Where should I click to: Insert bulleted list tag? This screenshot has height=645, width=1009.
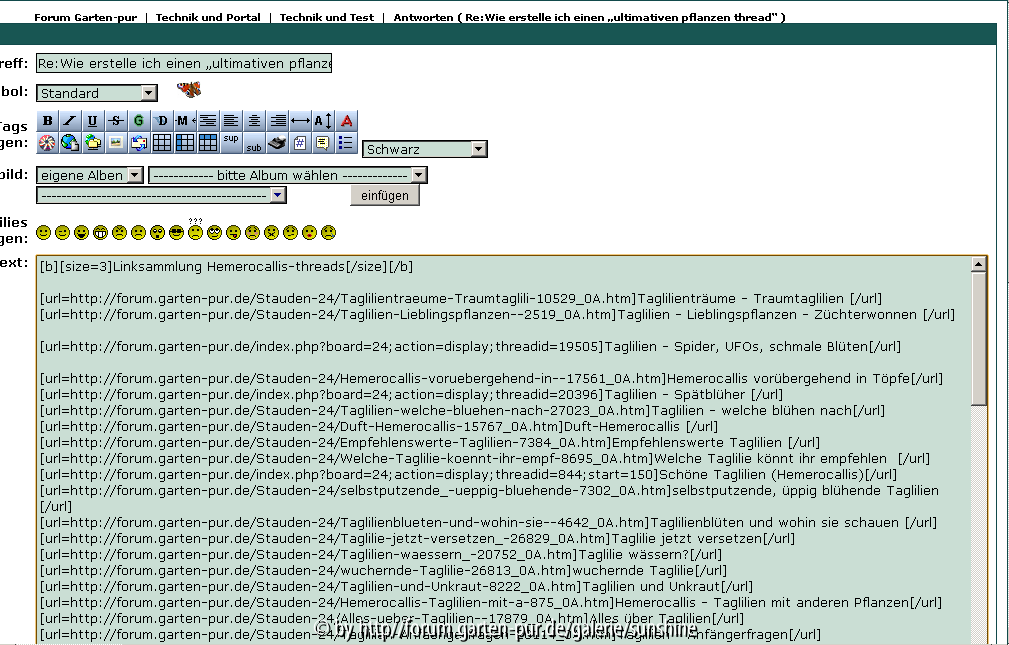[346, 143]
